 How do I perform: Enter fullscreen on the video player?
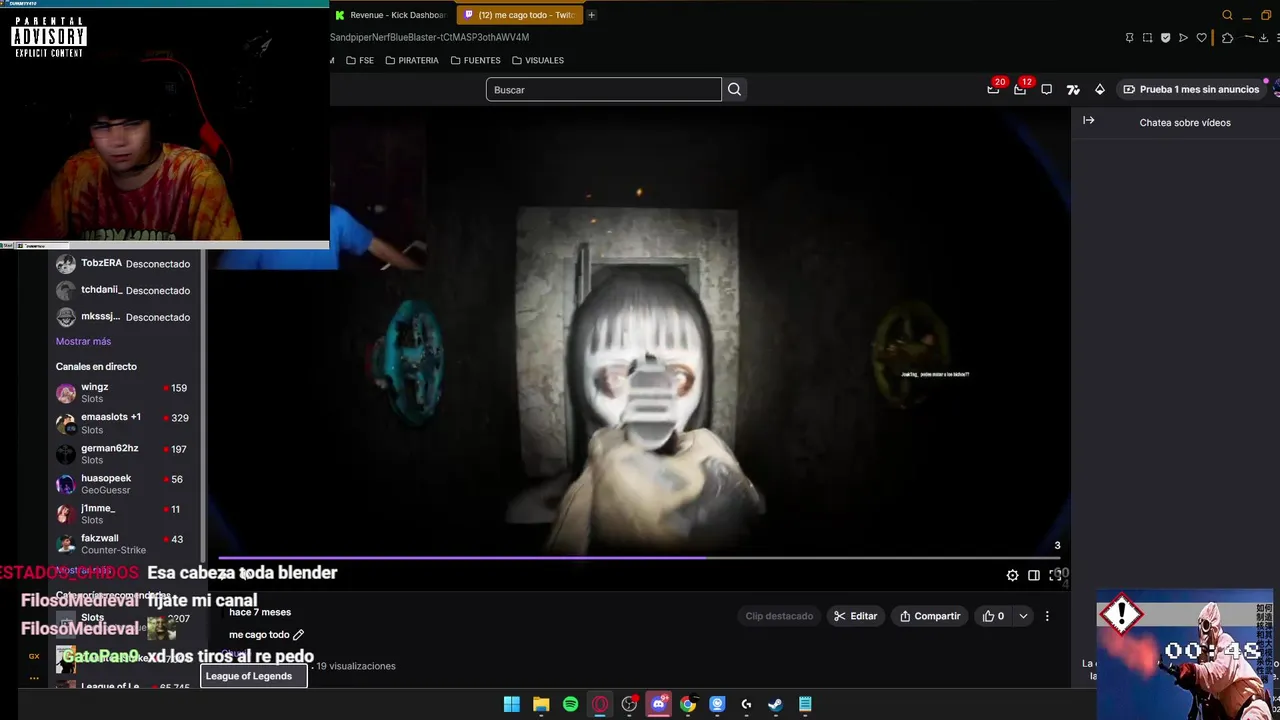[1055, 575]
